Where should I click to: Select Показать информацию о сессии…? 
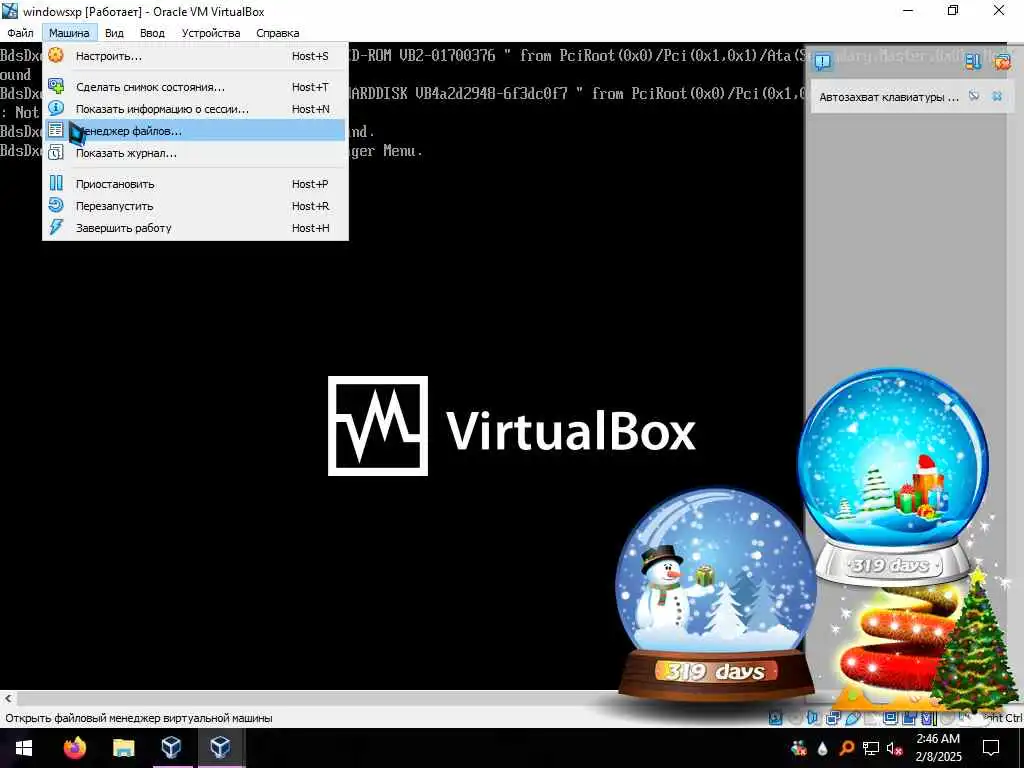195,109
